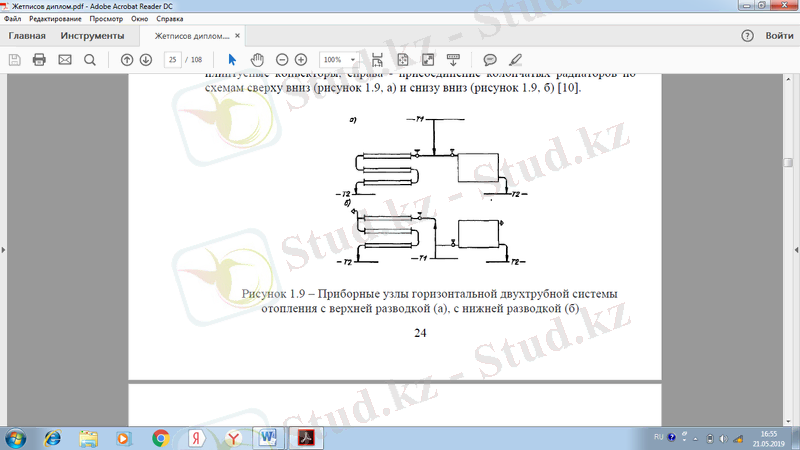800x450 pixels.
Task: Open the Find text magnifier tool
Action: [x=90, y=60]
